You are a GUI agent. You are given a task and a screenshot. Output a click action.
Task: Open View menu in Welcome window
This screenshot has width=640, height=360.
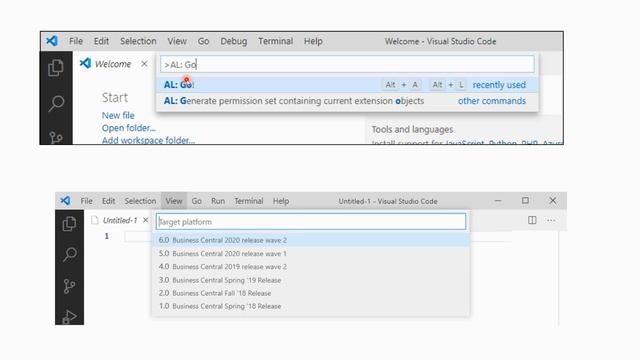tap(177, 41)
